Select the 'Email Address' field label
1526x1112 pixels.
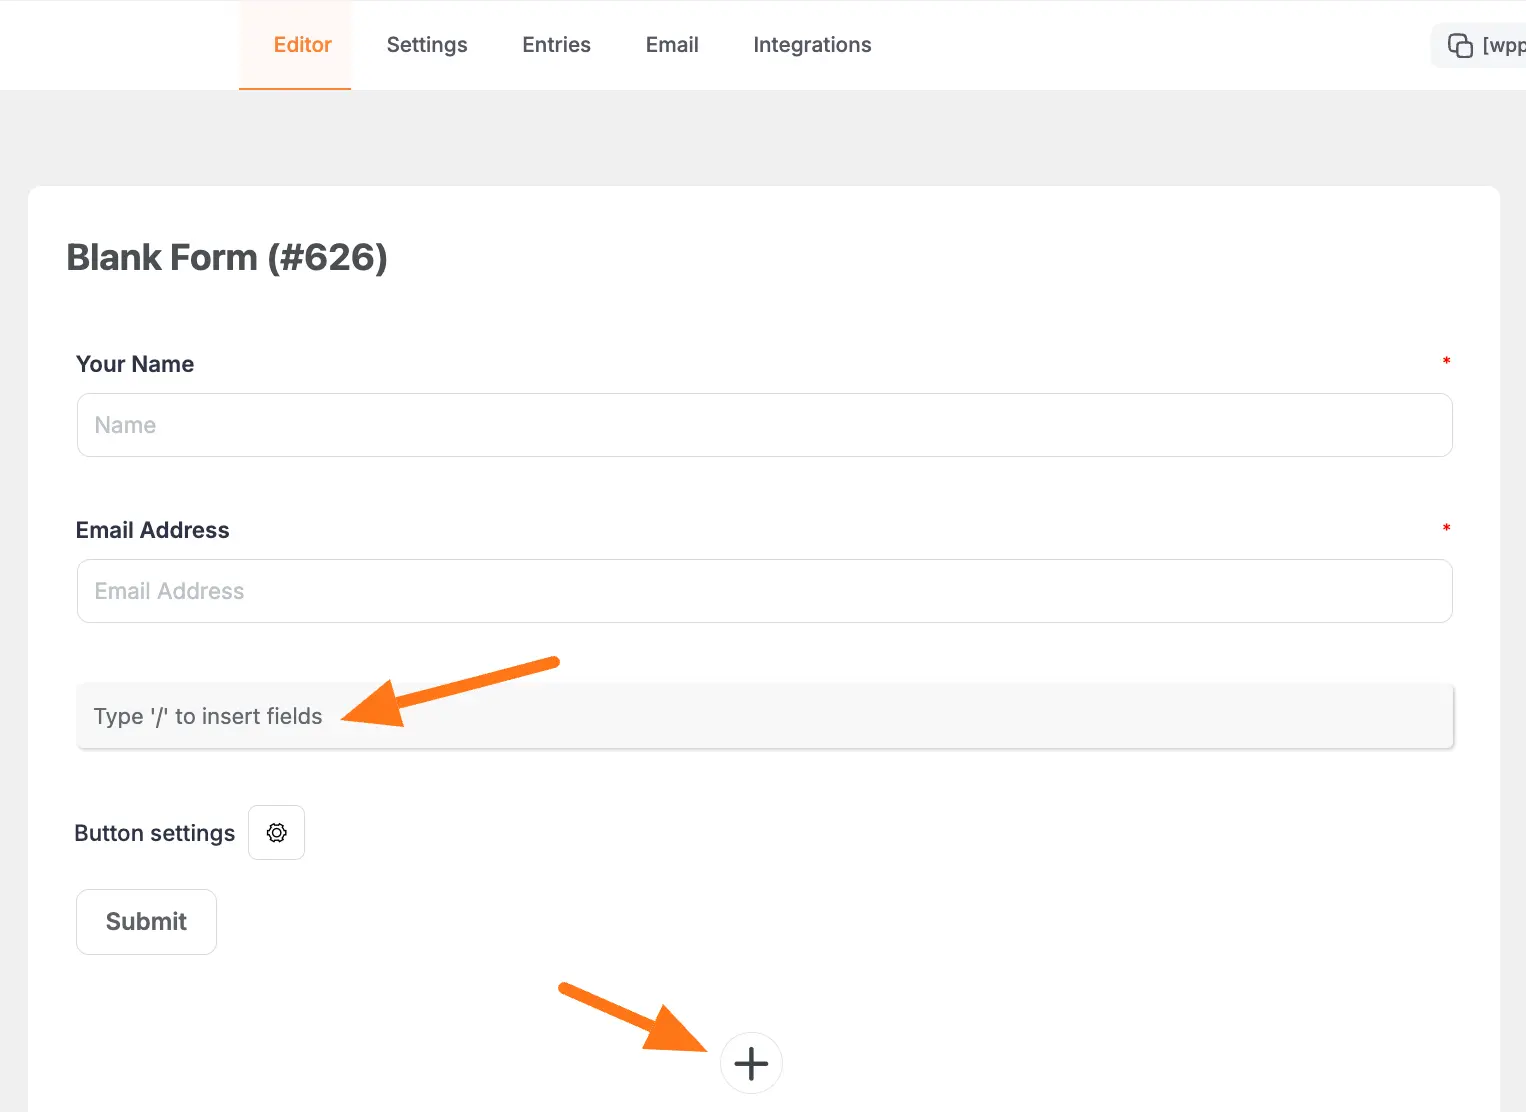[x=152, y=529]
